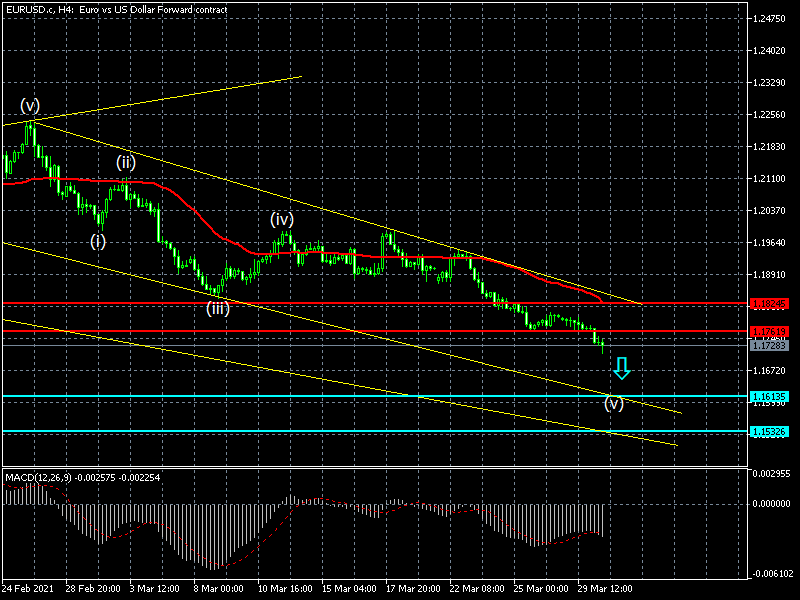Select the wave (iv) label
The height and width of the screenshot is (600, 800).
click(x=281, y=219)
